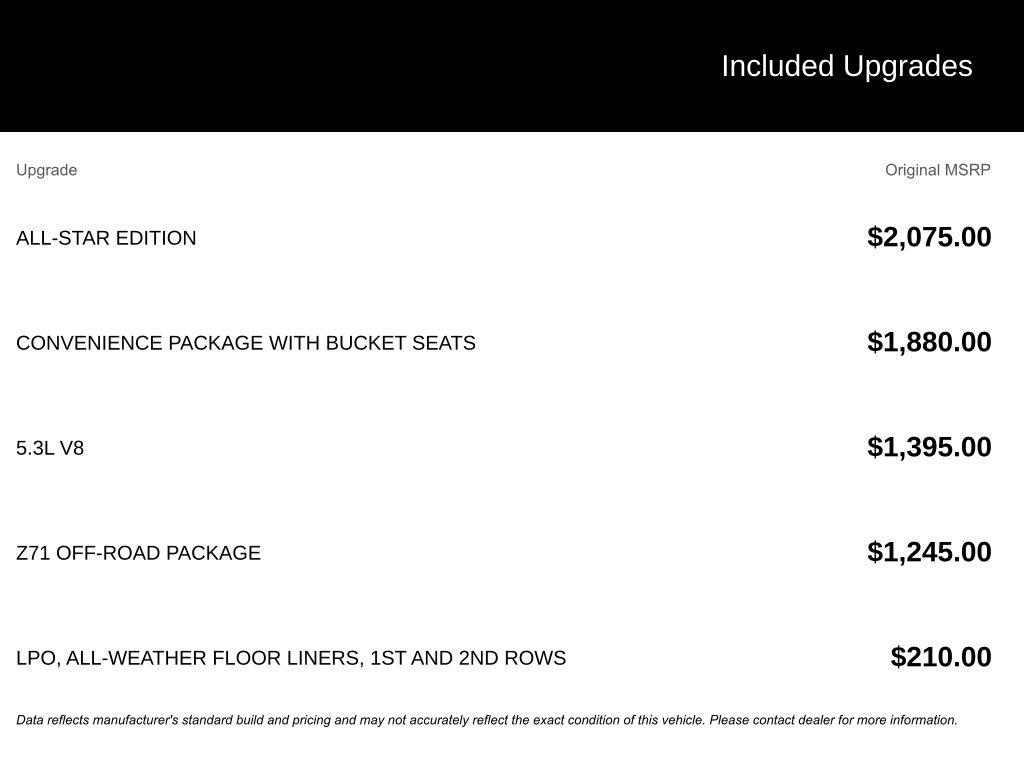Viewport: 1024px width, 768px height.
Task: Click the $210.00 price
Action: coord(941,657)
